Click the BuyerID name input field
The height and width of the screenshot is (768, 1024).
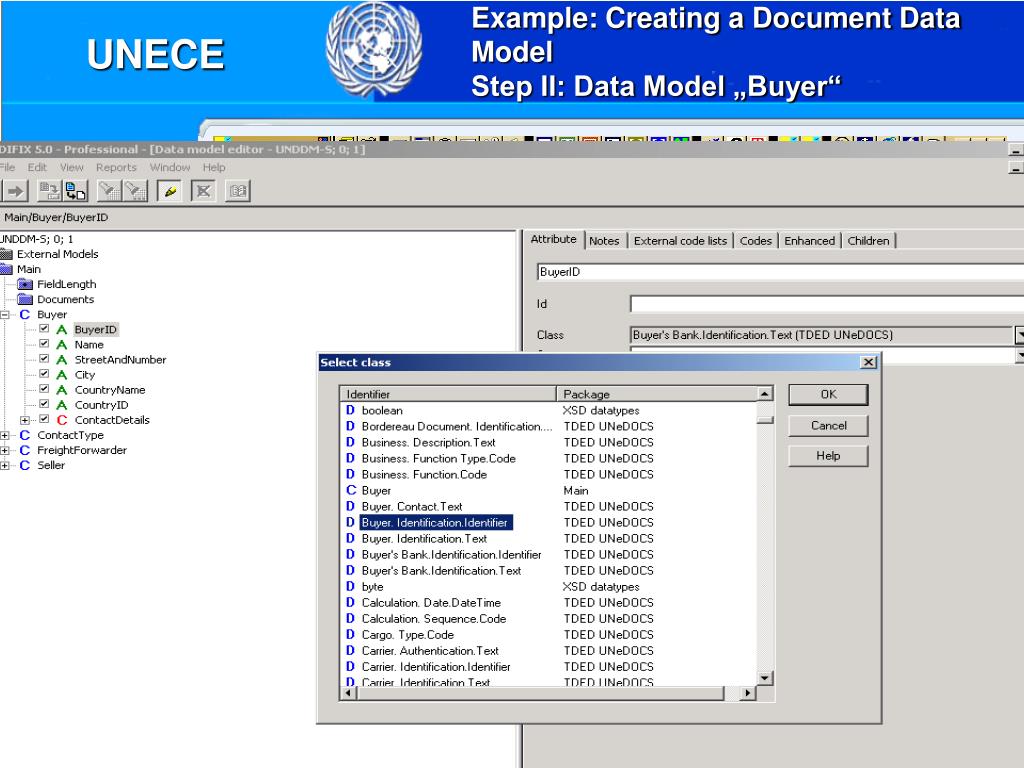tap(780, 272)
